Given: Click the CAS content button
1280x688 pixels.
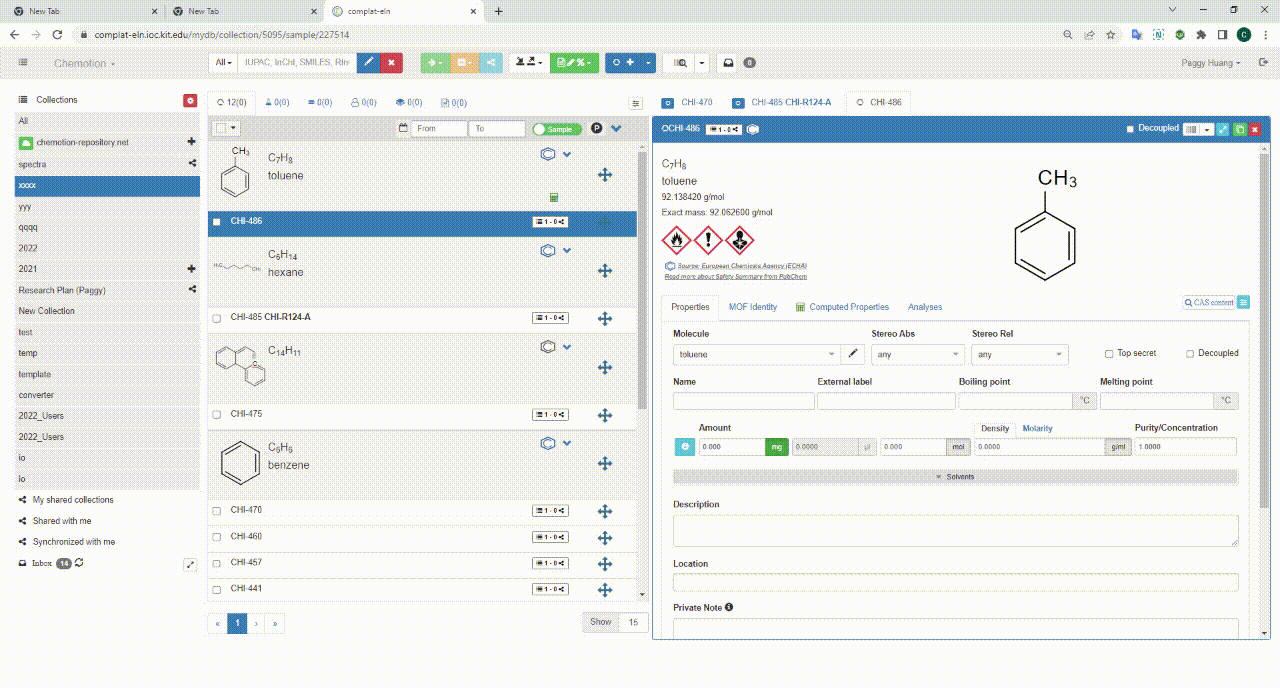Looking at the screenshot, I should tap(1208, 302).
